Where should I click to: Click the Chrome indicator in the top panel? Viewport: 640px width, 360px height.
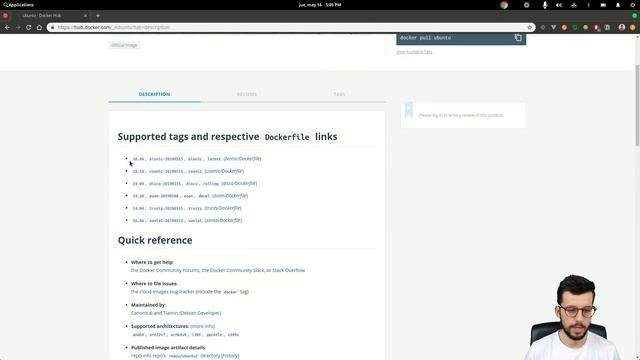pyautogui.click(x=504, y=5)
